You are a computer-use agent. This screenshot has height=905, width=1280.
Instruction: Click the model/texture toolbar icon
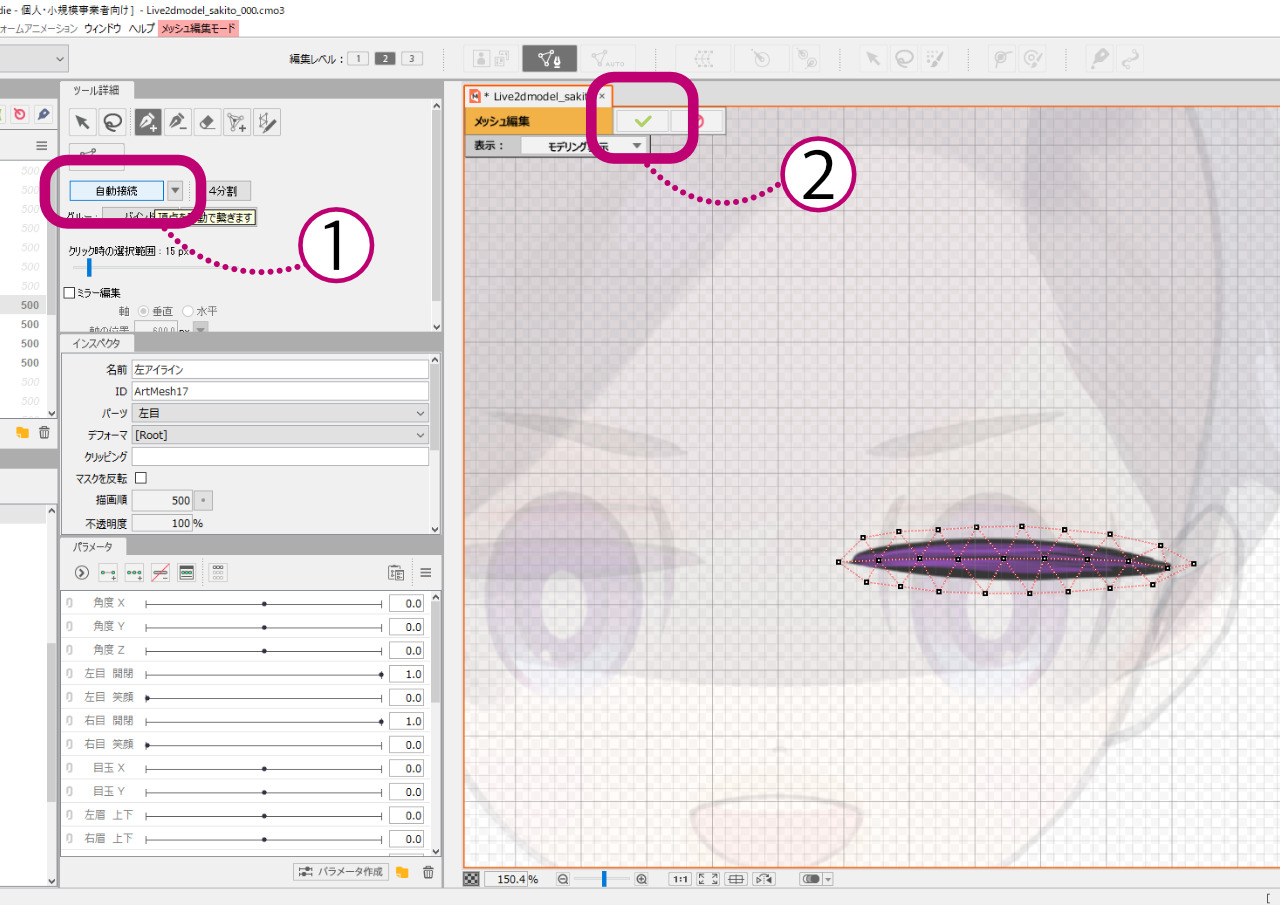tap(490, 59)
